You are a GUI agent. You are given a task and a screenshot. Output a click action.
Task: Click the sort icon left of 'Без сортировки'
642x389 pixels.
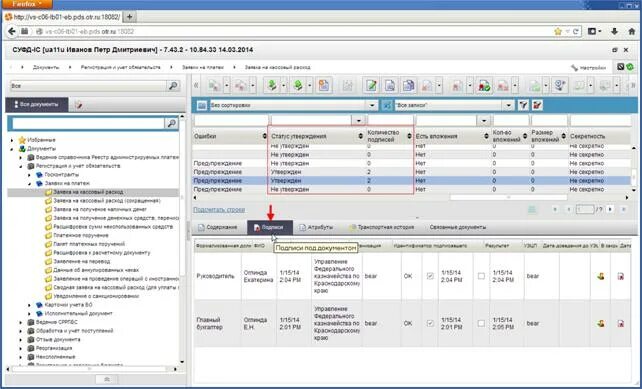tap(201, 105)
